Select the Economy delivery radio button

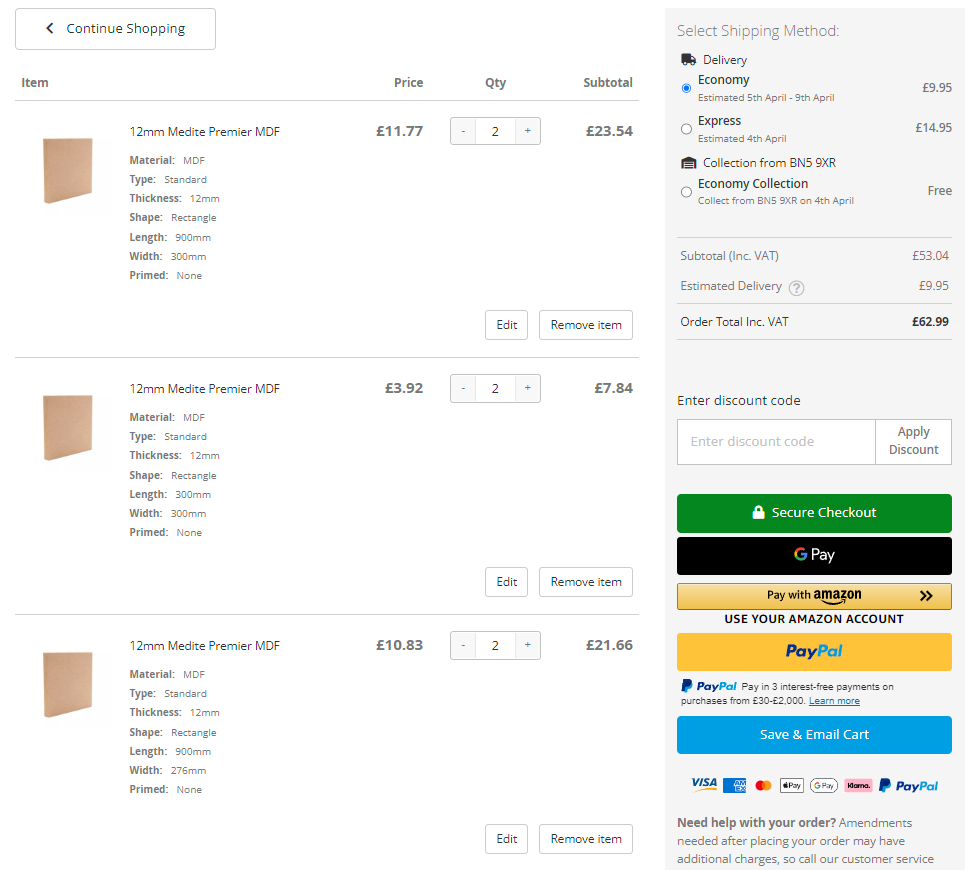[x=686, y=88]
